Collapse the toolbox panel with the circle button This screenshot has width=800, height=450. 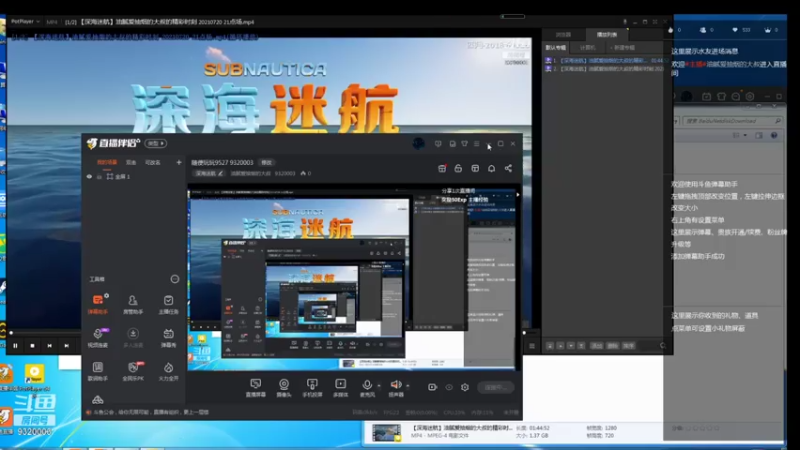[x=174, y=279]
